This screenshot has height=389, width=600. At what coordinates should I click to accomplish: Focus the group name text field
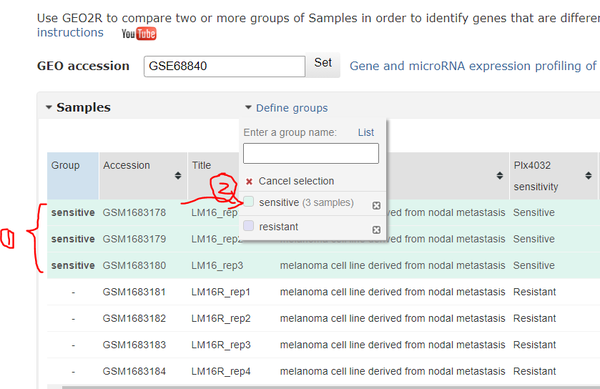pyautogui.click(x=311, y=153)
